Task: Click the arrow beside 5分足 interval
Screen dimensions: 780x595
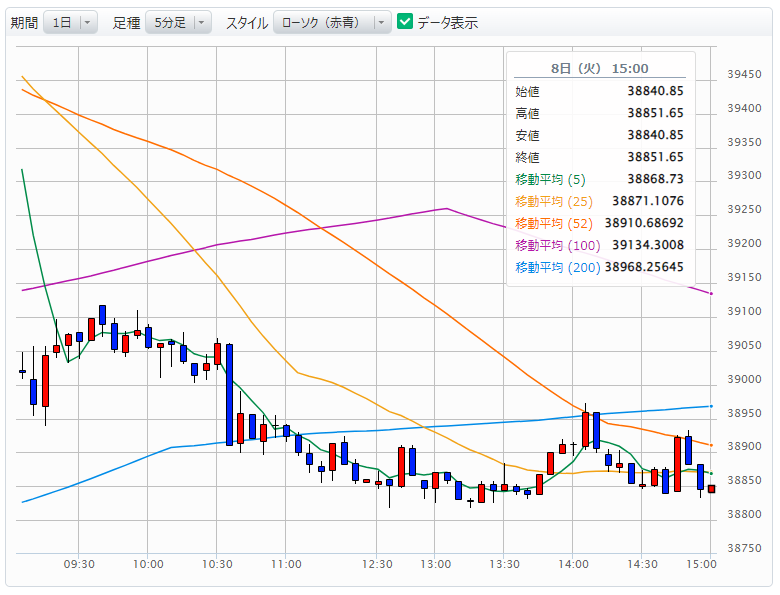Action: (x=201, y=22)
